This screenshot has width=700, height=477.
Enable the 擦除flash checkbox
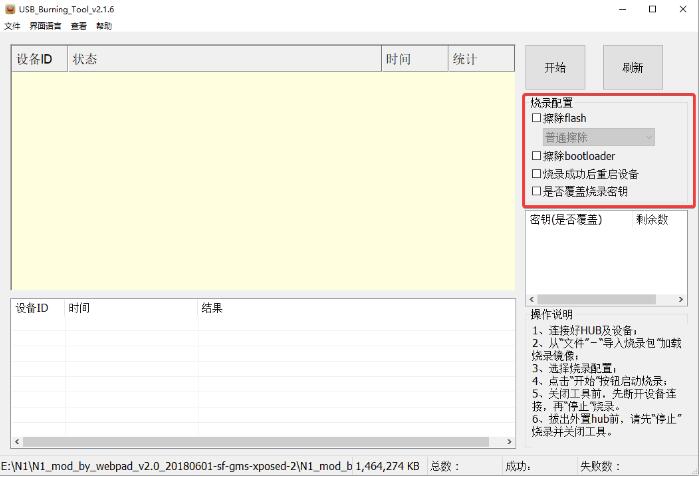point(537,118)
